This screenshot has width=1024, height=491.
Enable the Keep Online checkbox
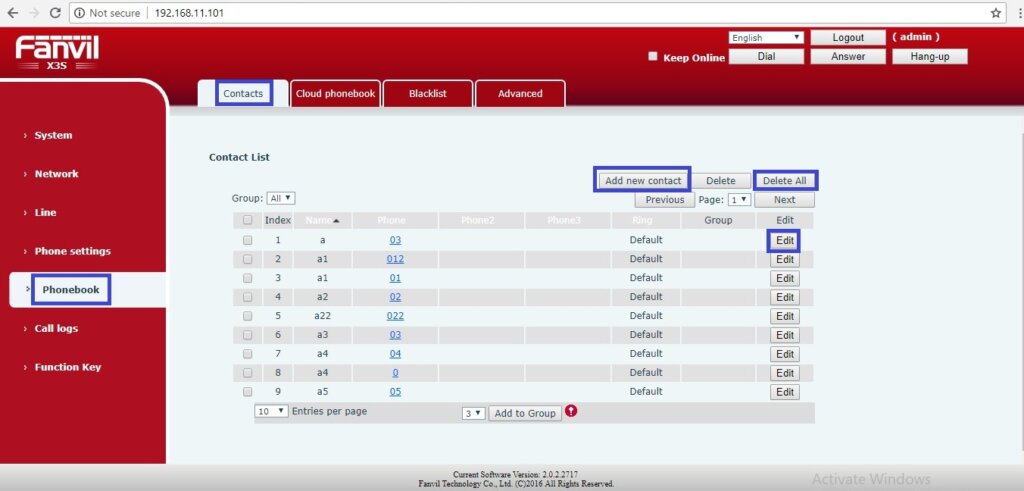click(x=653, y=57)
